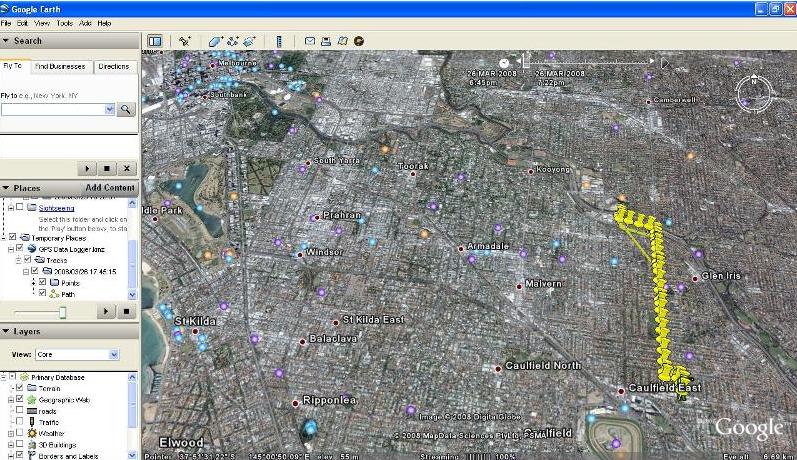Enable the roads layer checkbox
This screenshot has width=797, height=460.
[20, 411]
